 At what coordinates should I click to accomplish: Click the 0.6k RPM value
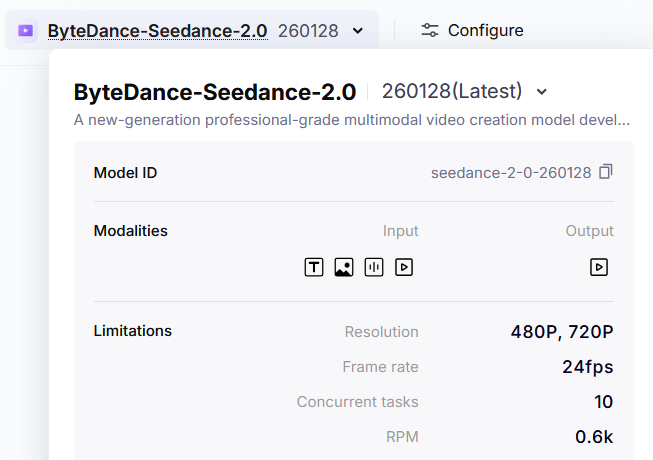594,437
